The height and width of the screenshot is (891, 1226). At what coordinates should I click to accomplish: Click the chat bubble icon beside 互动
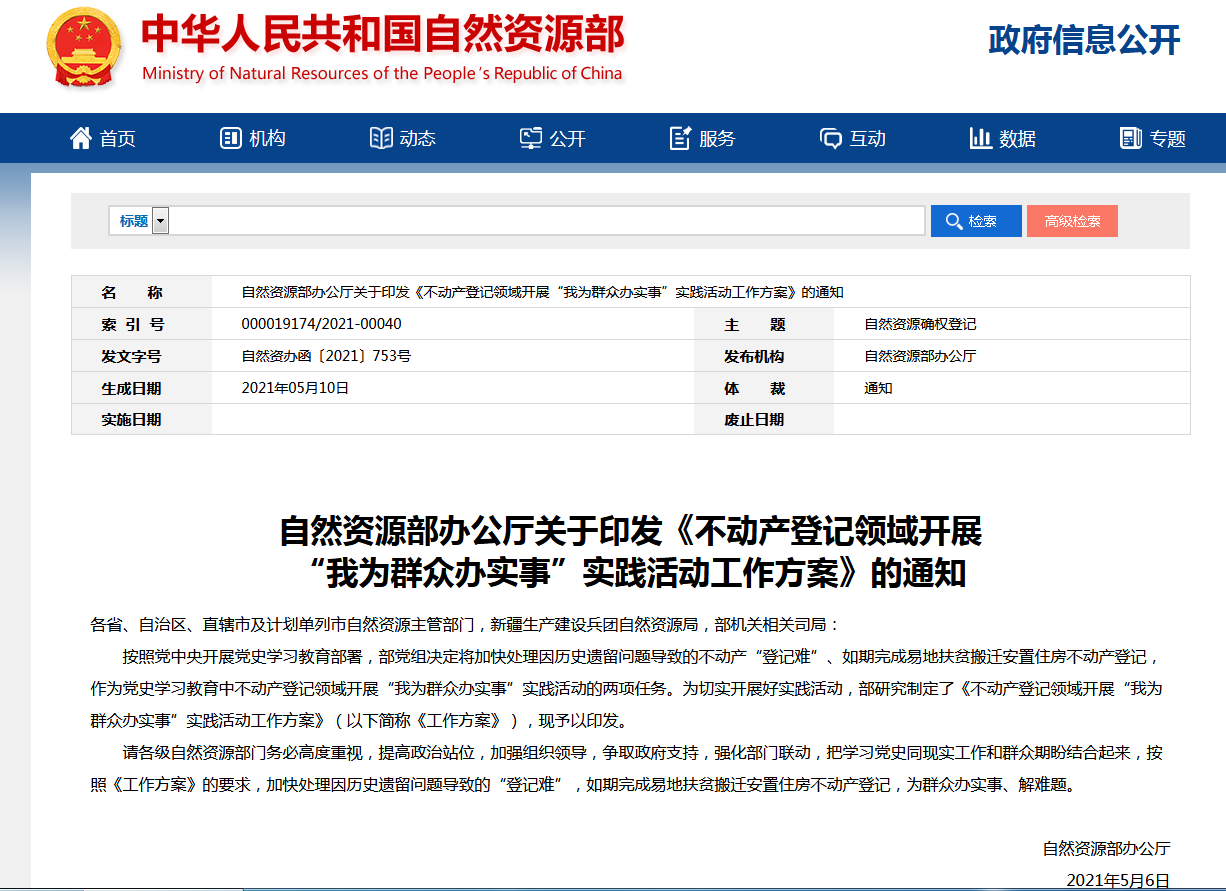(831, 138)
